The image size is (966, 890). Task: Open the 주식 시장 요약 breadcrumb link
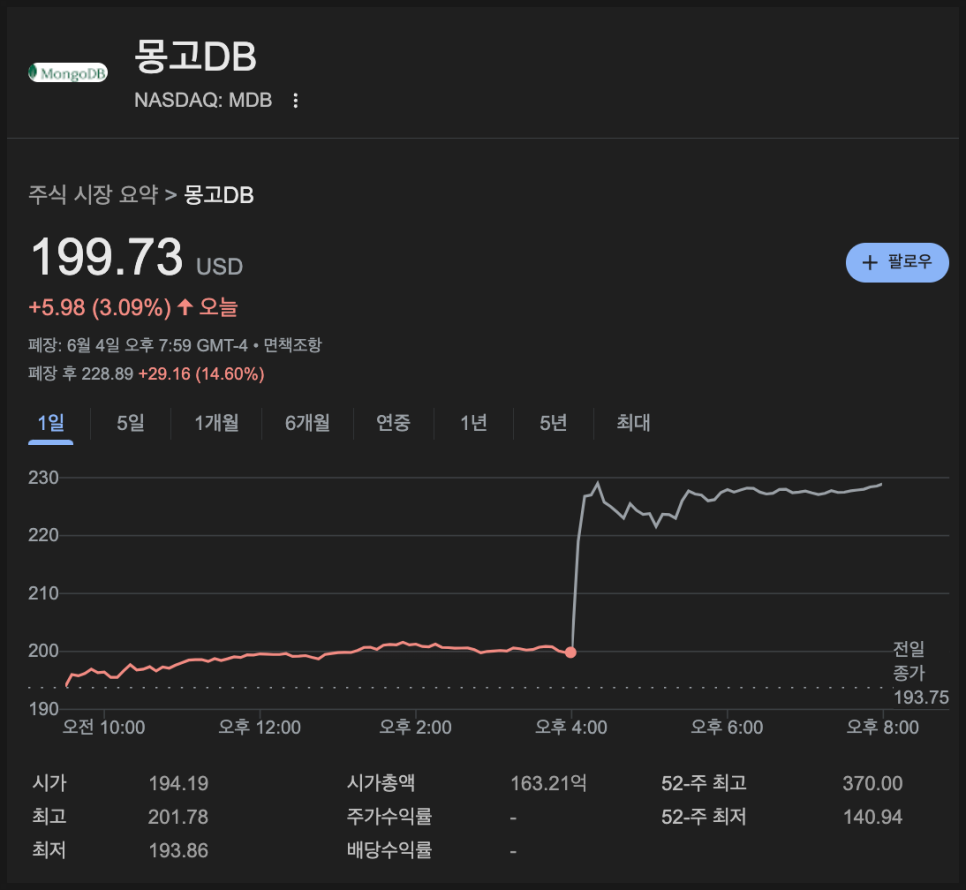pyautogui.click(x=93, y=195)
